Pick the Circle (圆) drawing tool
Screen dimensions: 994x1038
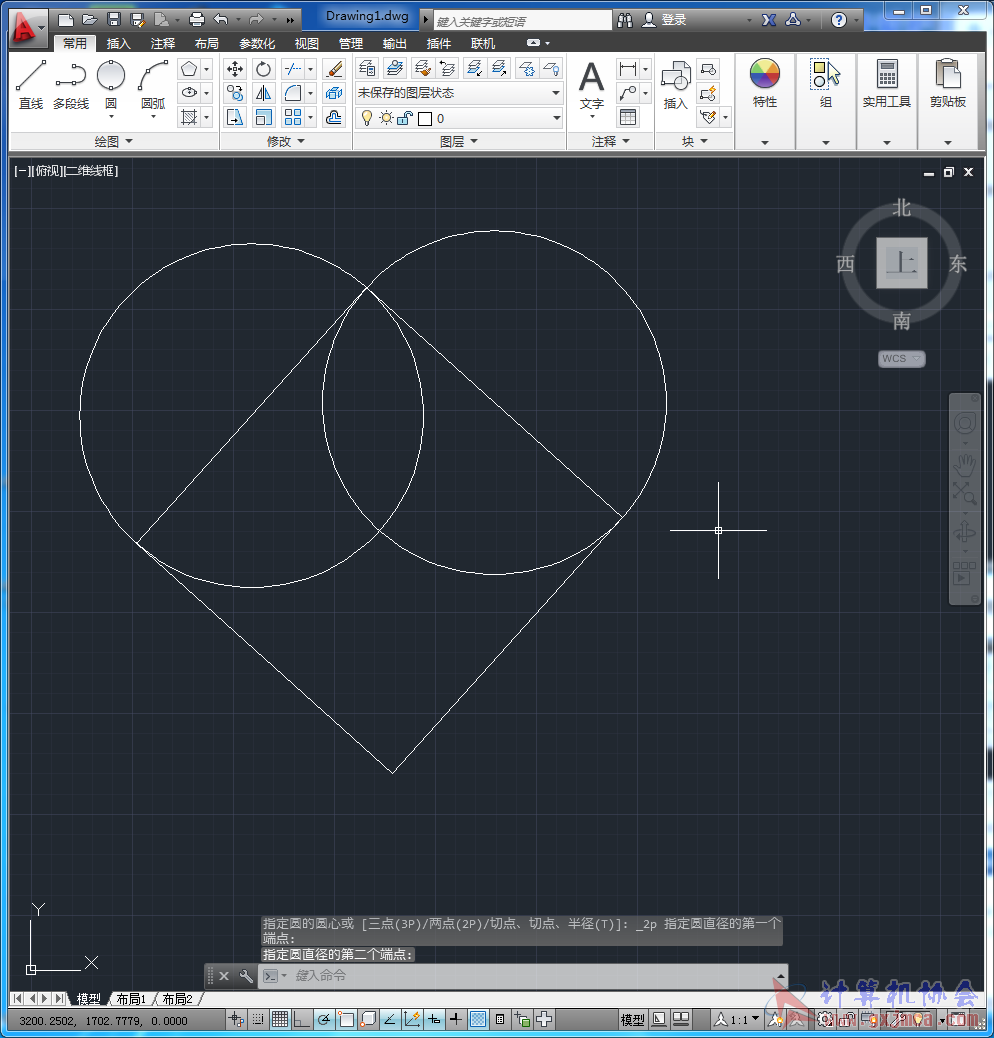click(x=111, y=84)
